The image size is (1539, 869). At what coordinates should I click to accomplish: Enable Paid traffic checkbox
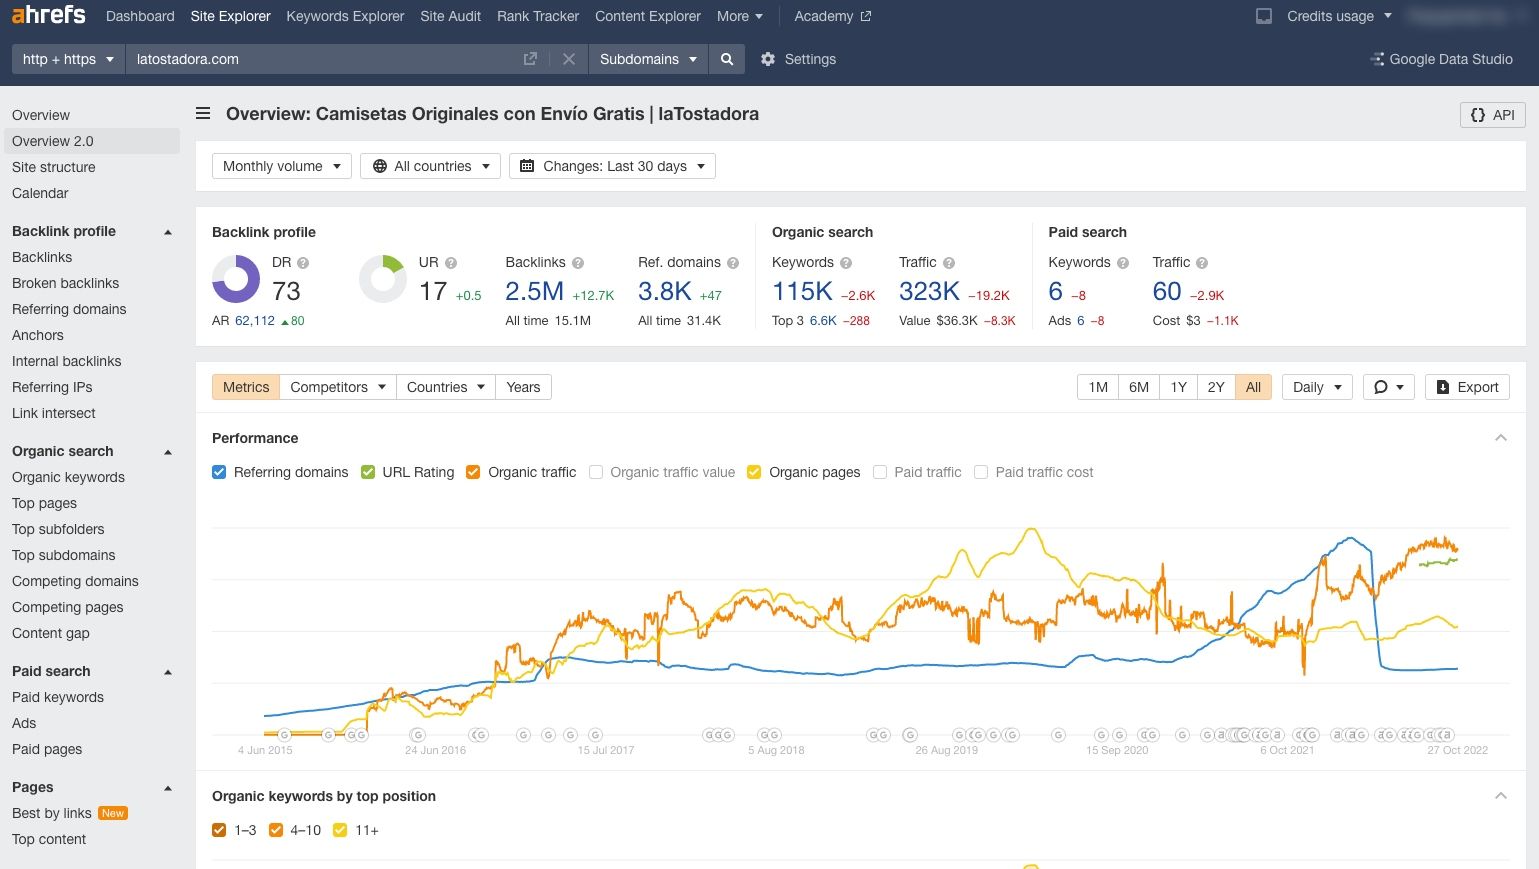pyautogui.click(x=880, y=472)
